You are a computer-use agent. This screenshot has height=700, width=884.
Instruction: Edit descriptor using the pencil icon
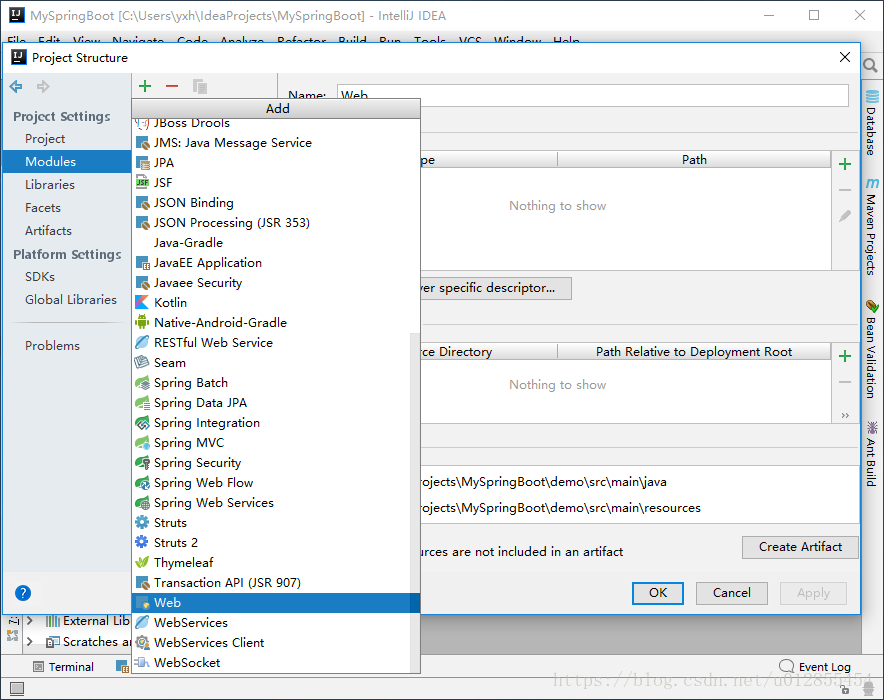coord(845,215)
